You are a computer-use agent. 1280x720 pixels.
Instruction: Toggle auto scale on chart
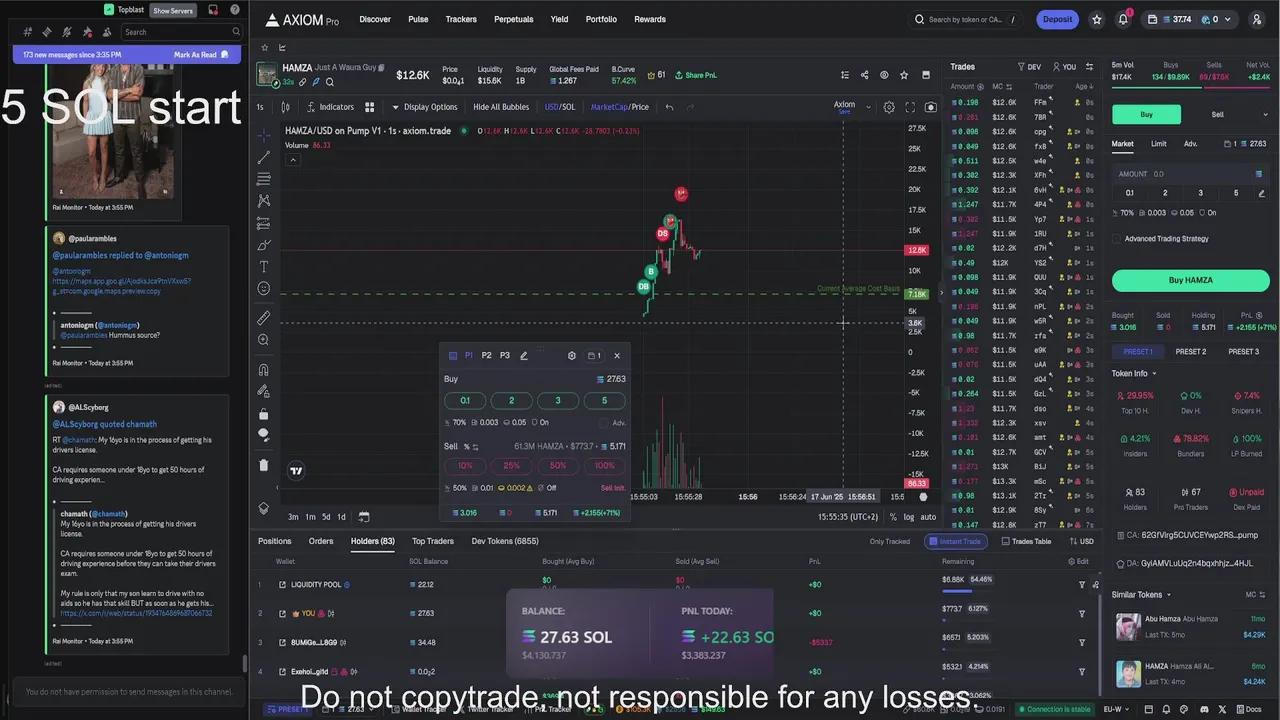click(928, 517)
